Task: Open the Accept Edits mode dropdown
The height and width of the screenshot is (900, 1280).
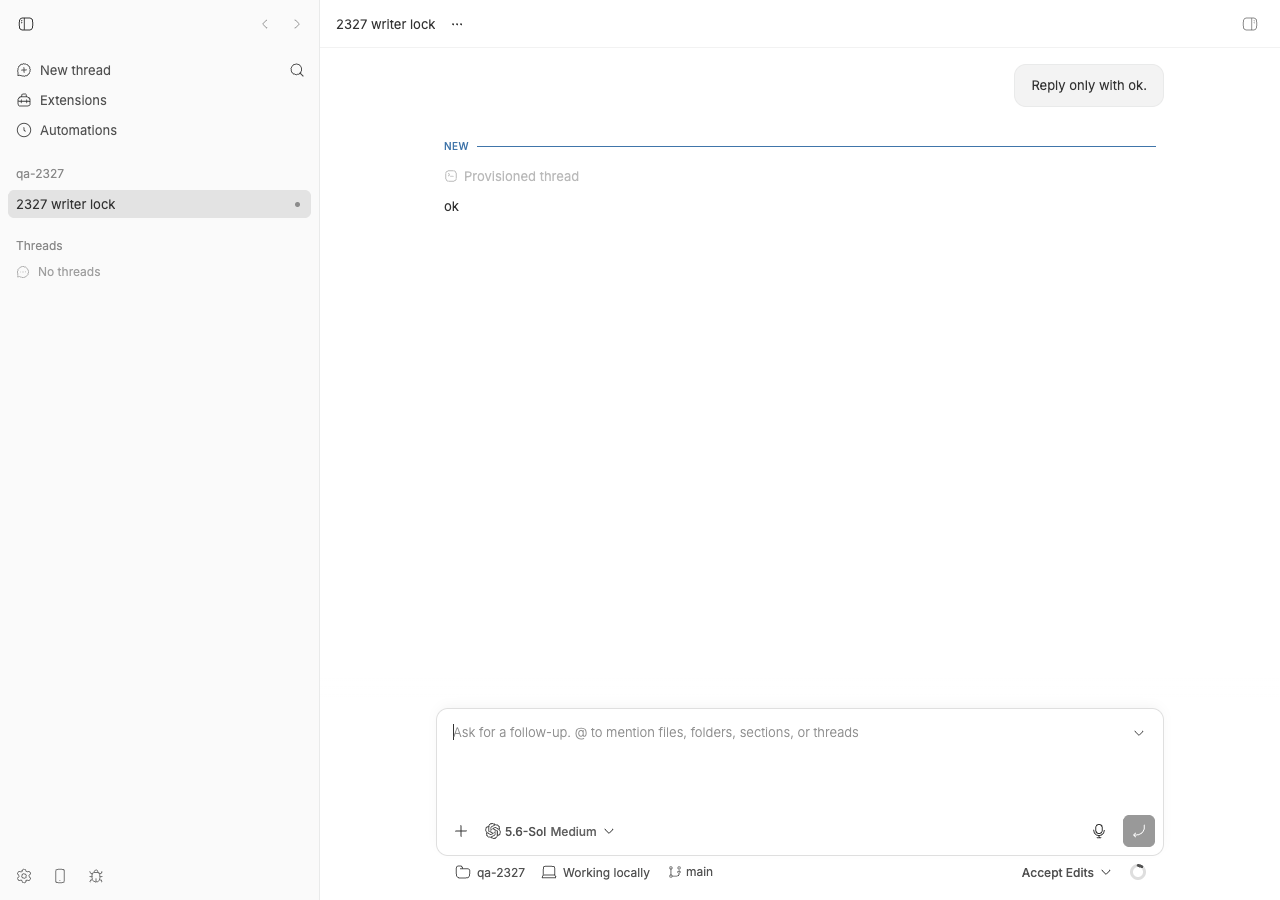Action: [1066, 872]
